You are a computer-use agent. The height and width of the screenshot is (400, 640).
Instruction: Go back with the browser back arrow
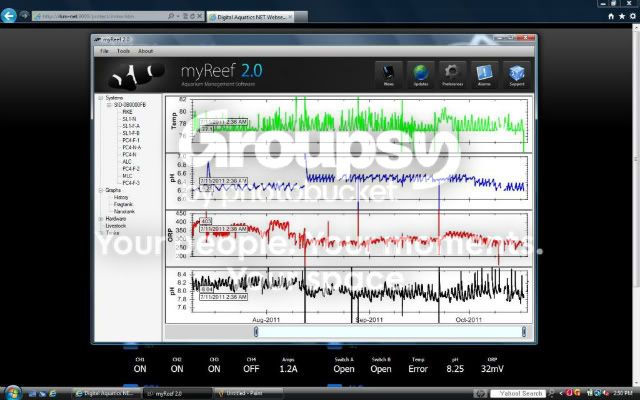point(8,16)
